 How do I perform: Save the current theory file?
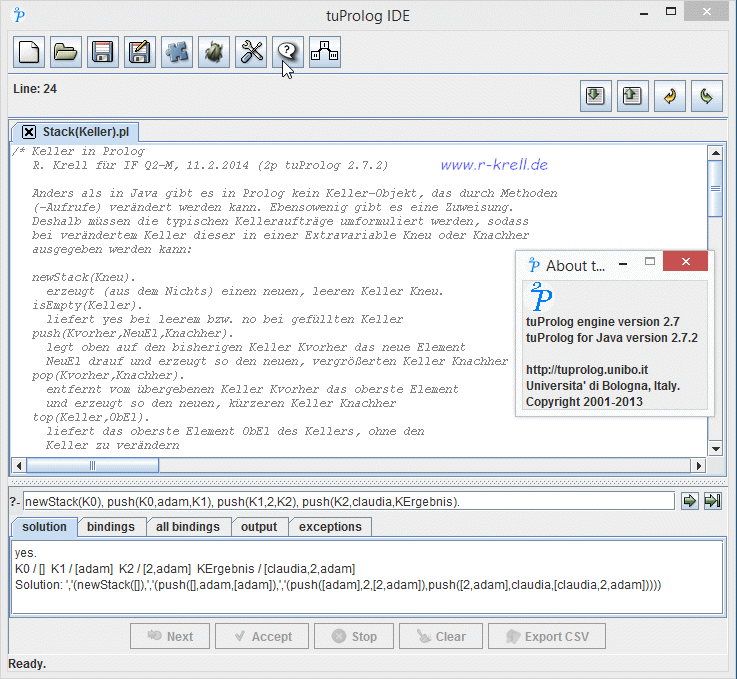pos(102,51)
